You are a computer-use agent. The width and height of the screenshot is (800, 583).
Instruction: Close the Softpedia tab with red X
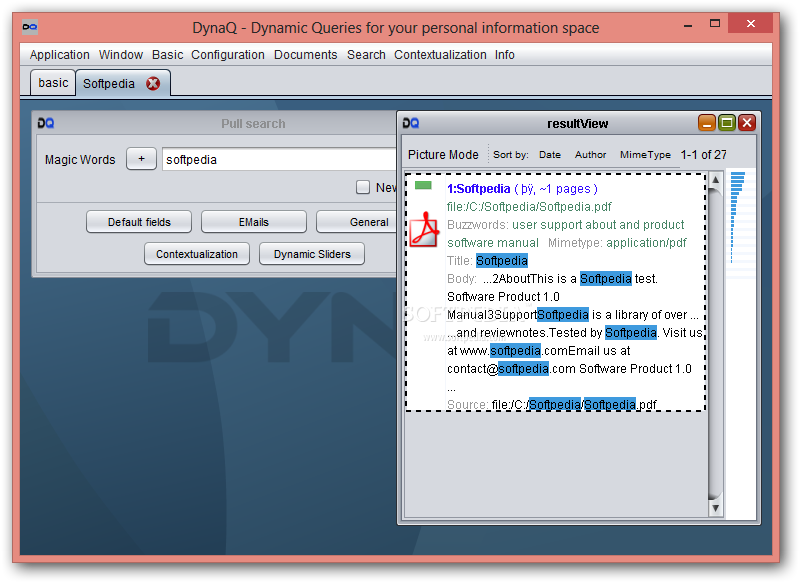pos(153,83)
